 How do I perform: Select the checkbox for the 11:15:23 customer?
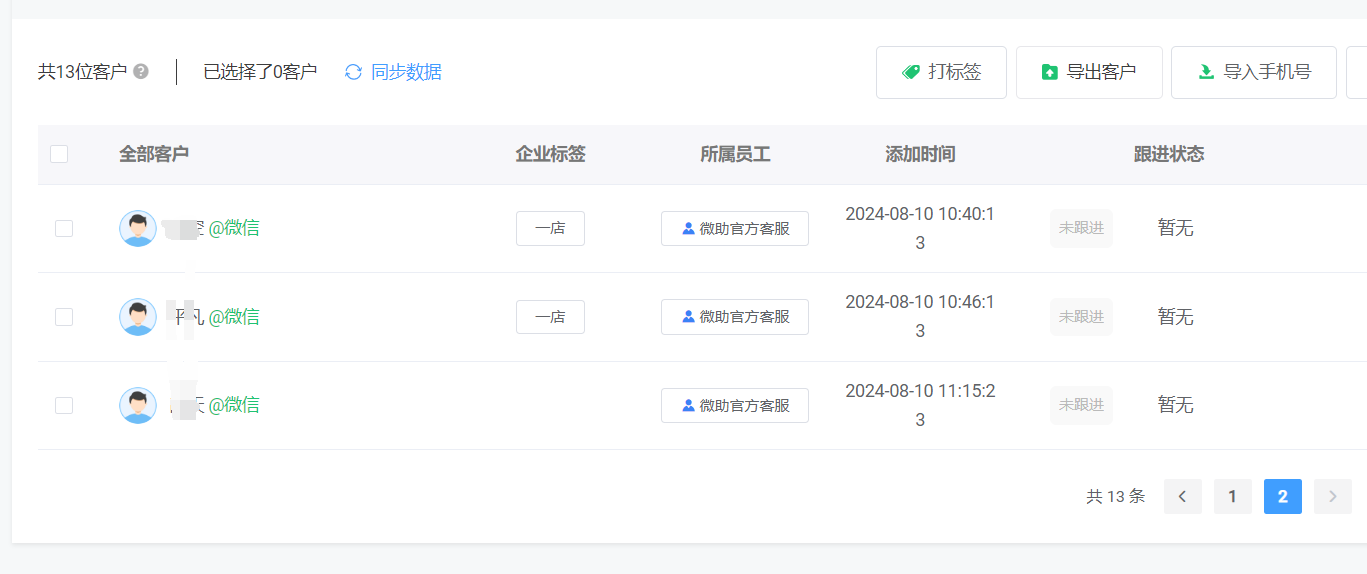coord(64,405)
